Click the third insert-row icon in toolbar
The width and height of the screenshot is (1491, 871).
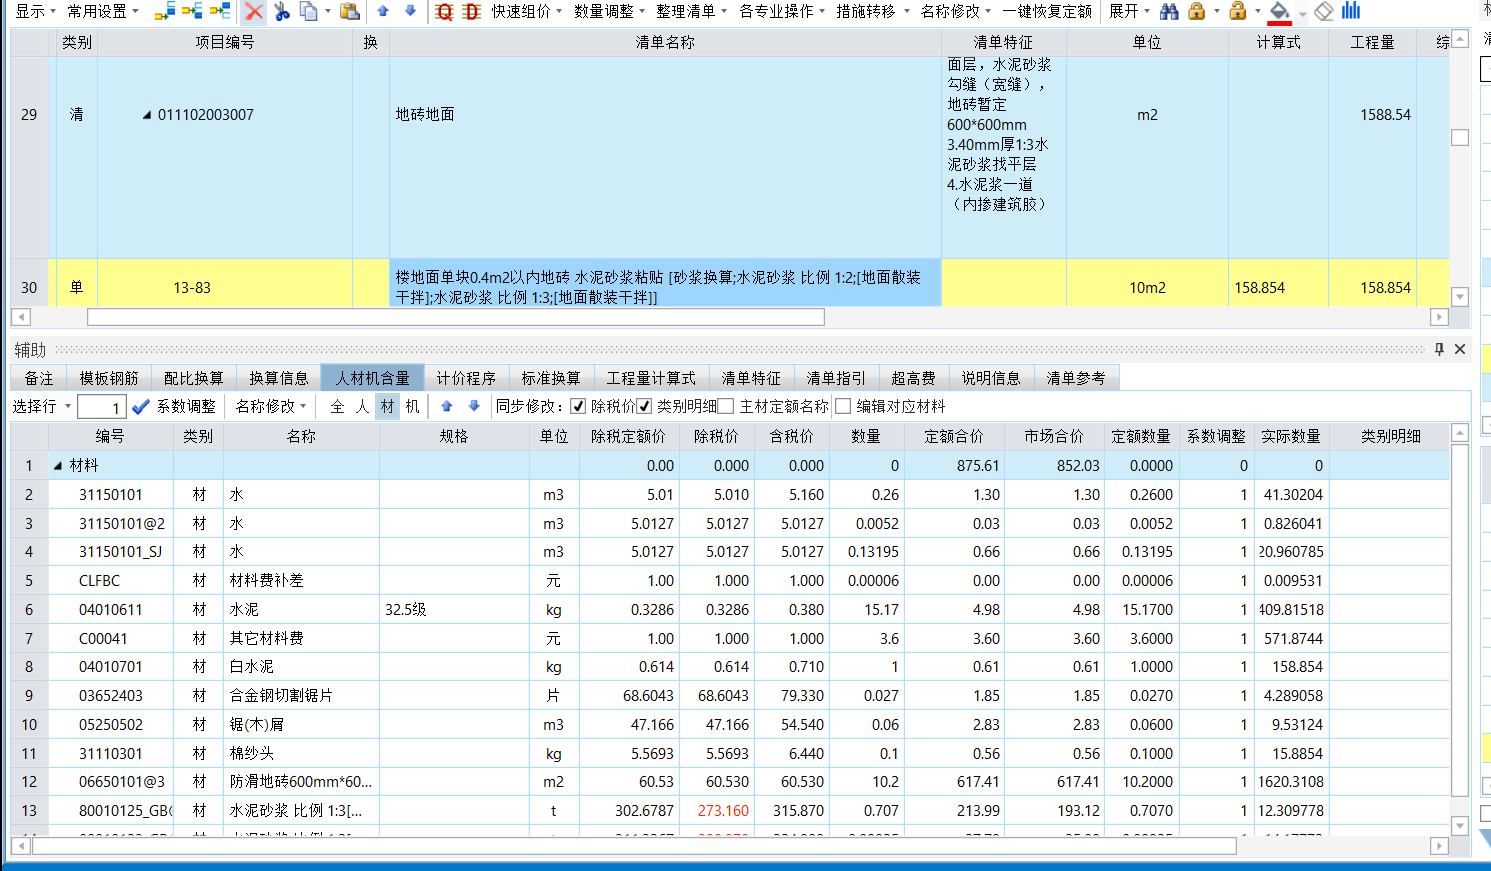[220, 11]
